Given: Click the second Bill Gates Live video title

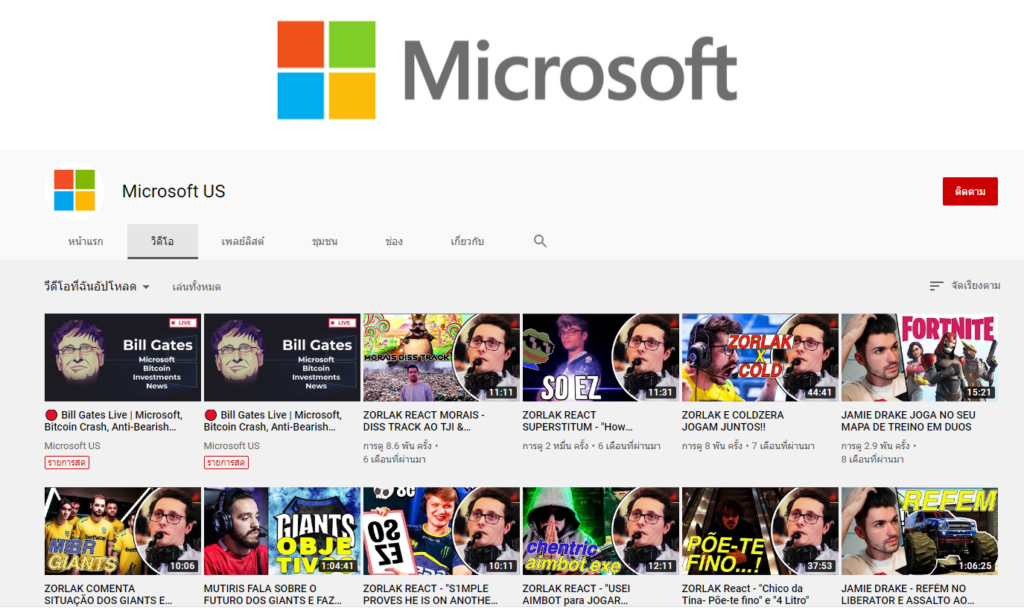Looking at the screenshot, I should coord(273,421).
